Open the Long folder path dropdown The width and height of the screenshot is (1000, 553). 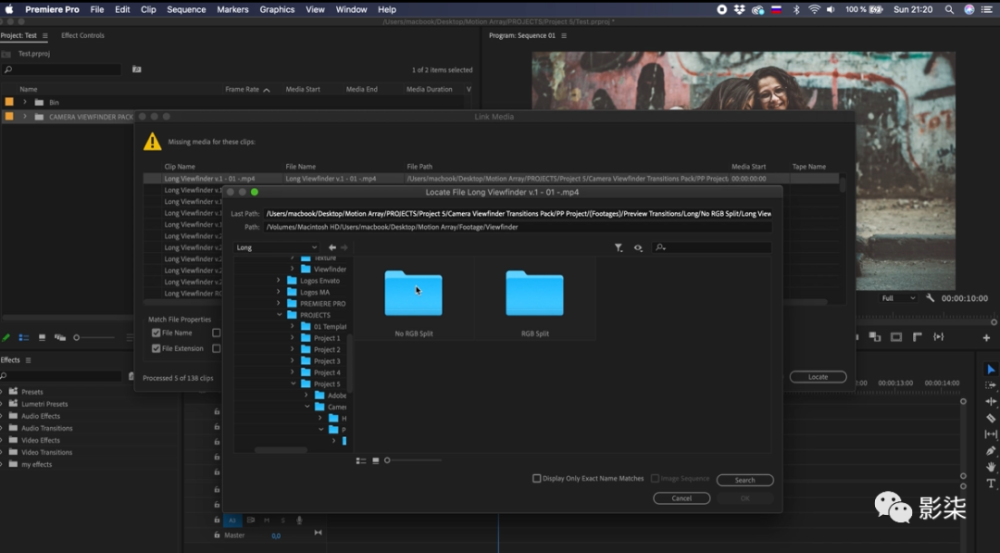[276, 247]
